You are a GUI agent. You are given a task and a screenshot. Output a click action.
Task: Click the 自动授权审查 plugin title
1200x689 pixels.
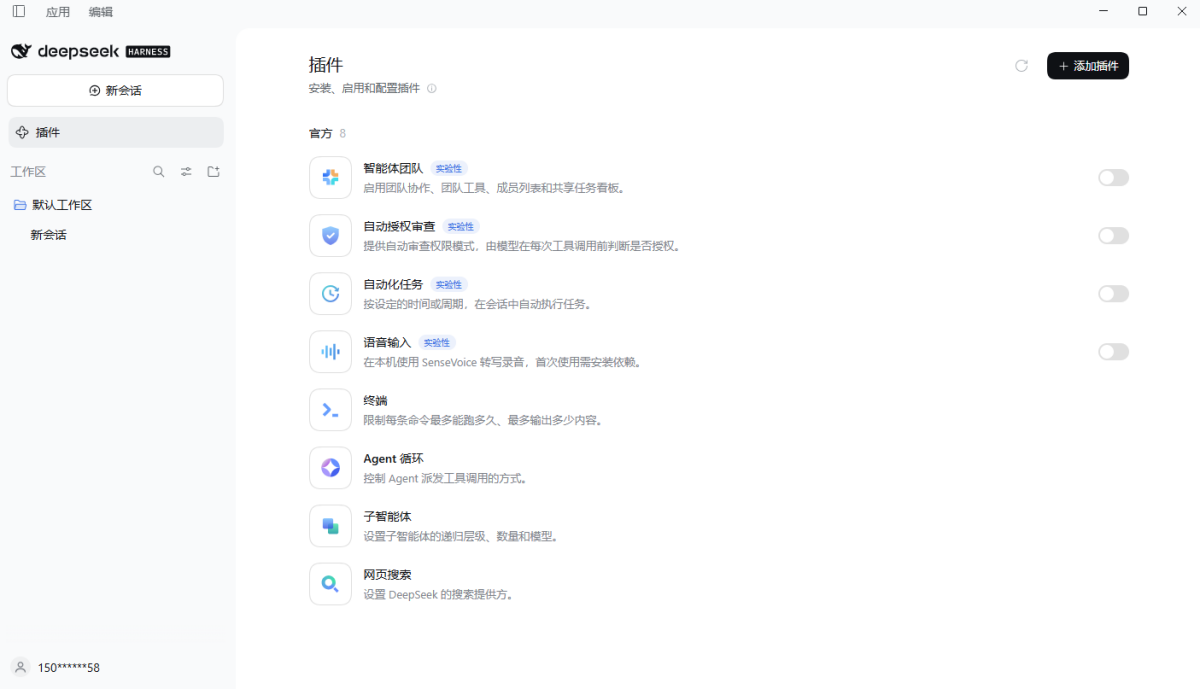point(399,227)
